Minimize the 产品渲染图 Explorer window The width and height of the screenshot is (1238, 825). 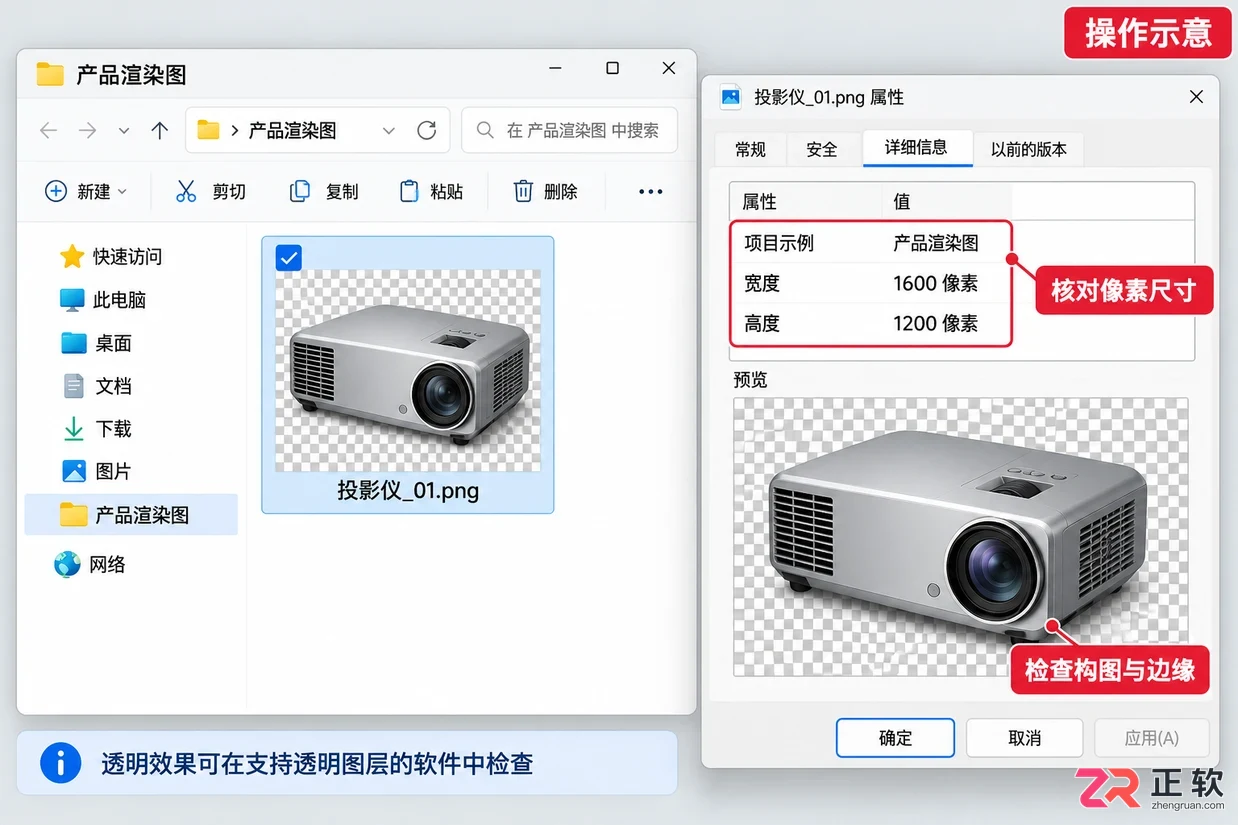click(x=556, y=68)
